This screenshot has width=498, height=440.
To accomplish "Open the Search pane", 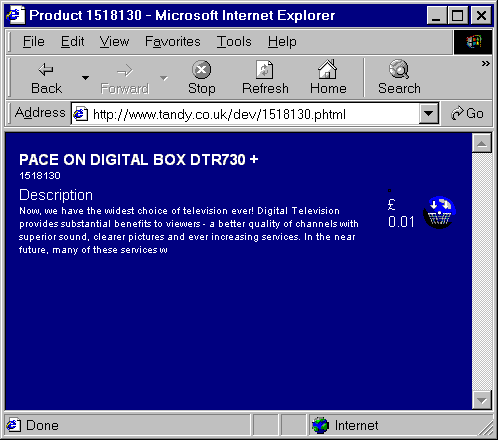I will pos(399,78).
